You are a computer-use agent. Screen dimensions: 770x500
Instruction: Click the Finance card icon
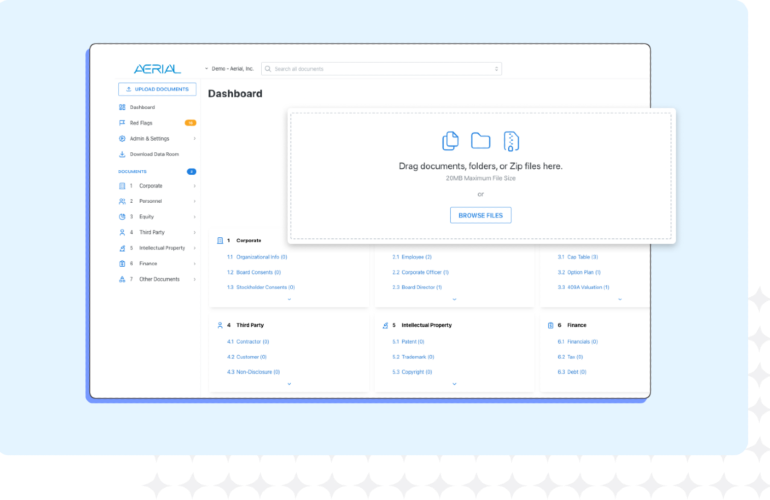[x=550, y=325]
